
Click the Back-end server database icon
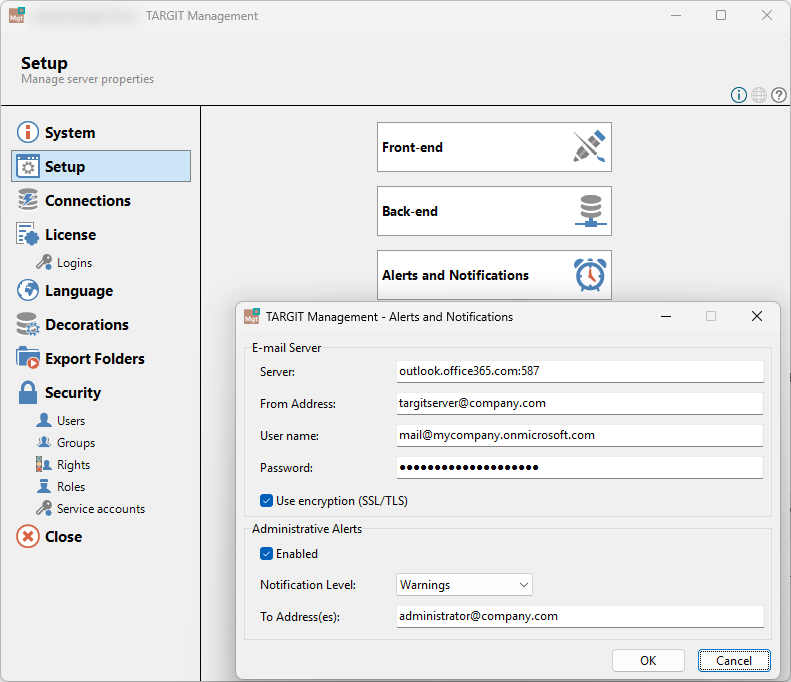point(591,211)
